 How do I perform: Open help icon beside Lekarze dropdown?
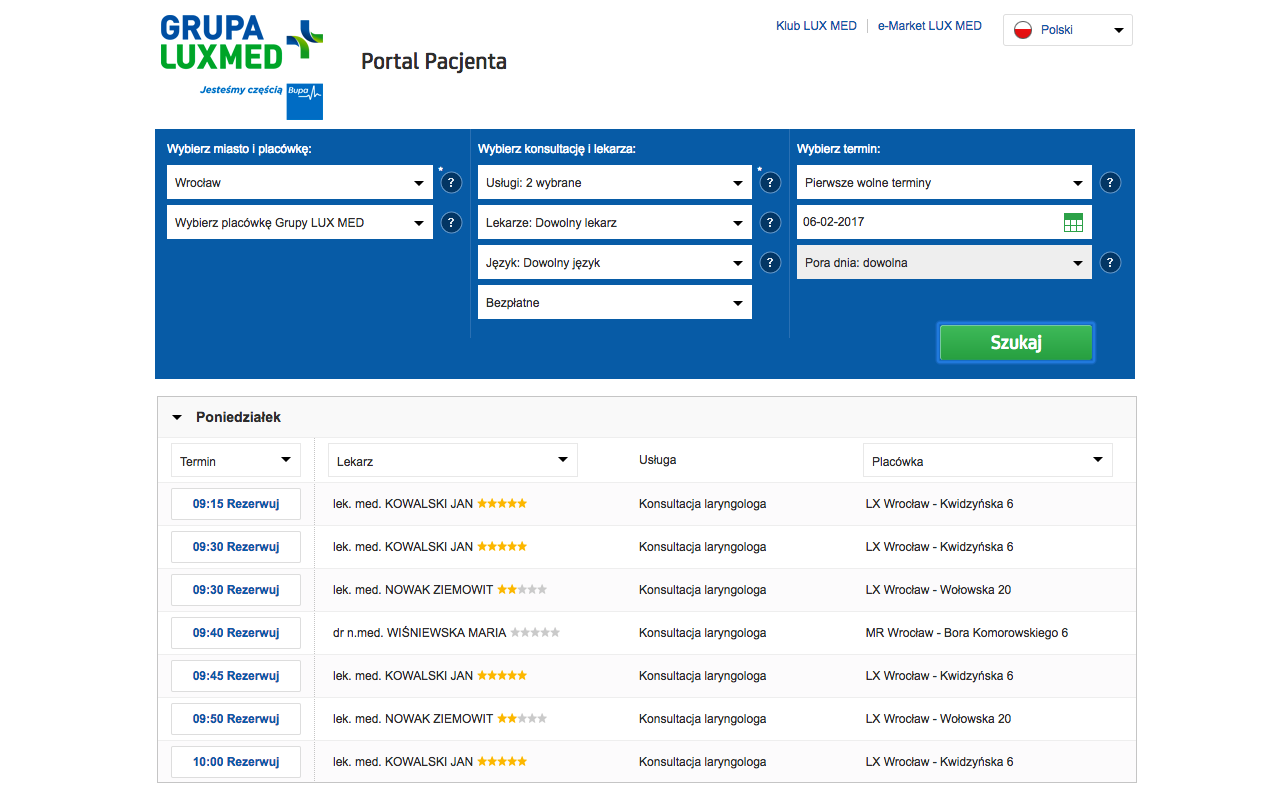pyautogui.click(x=770, y=223)
